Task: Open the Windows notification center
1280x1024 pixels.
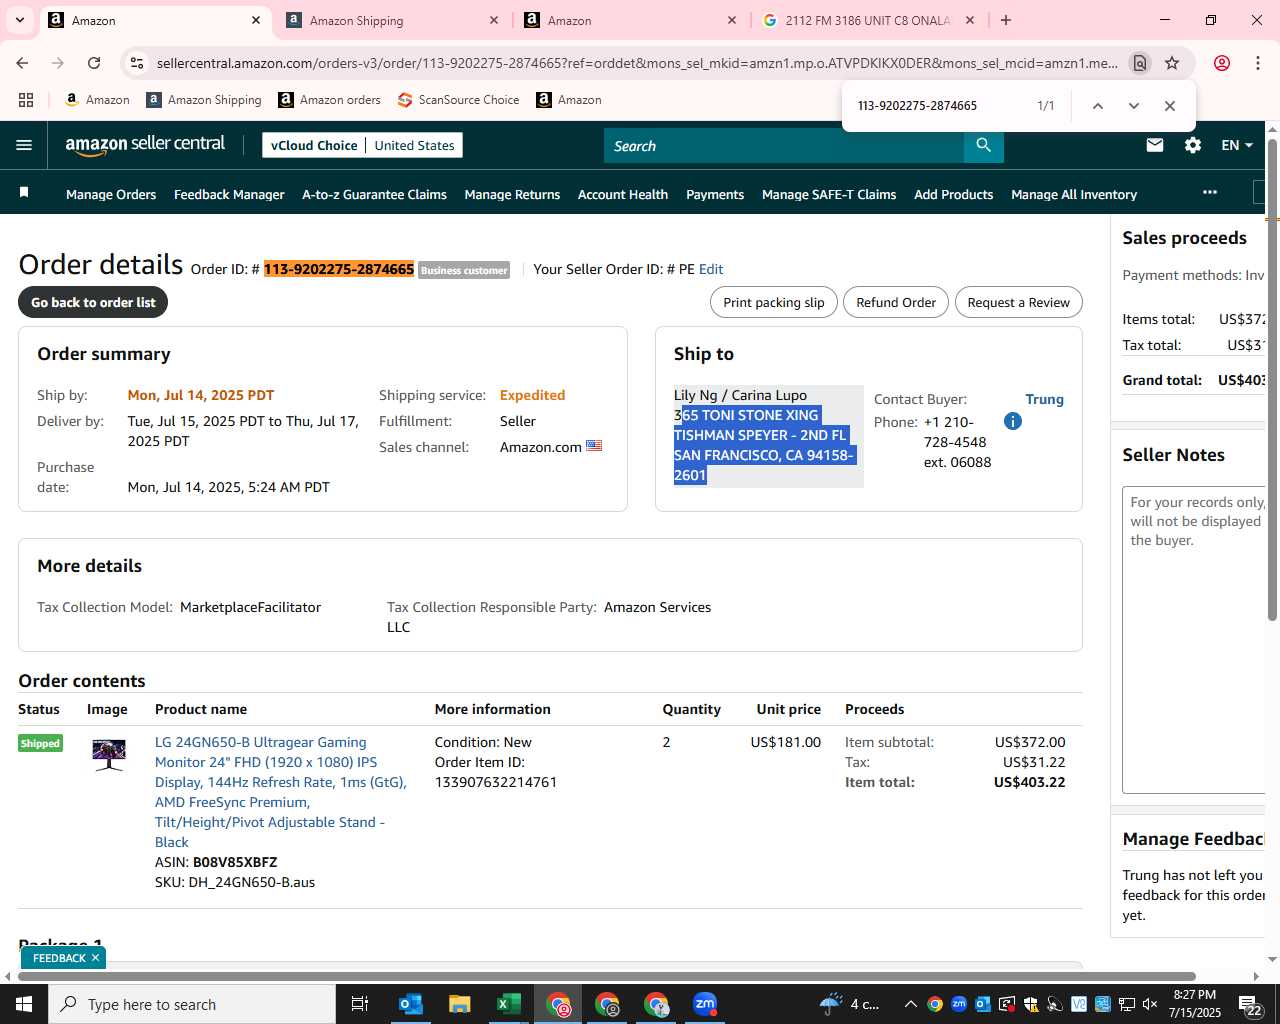Action: click(x=1251, y=1004)
